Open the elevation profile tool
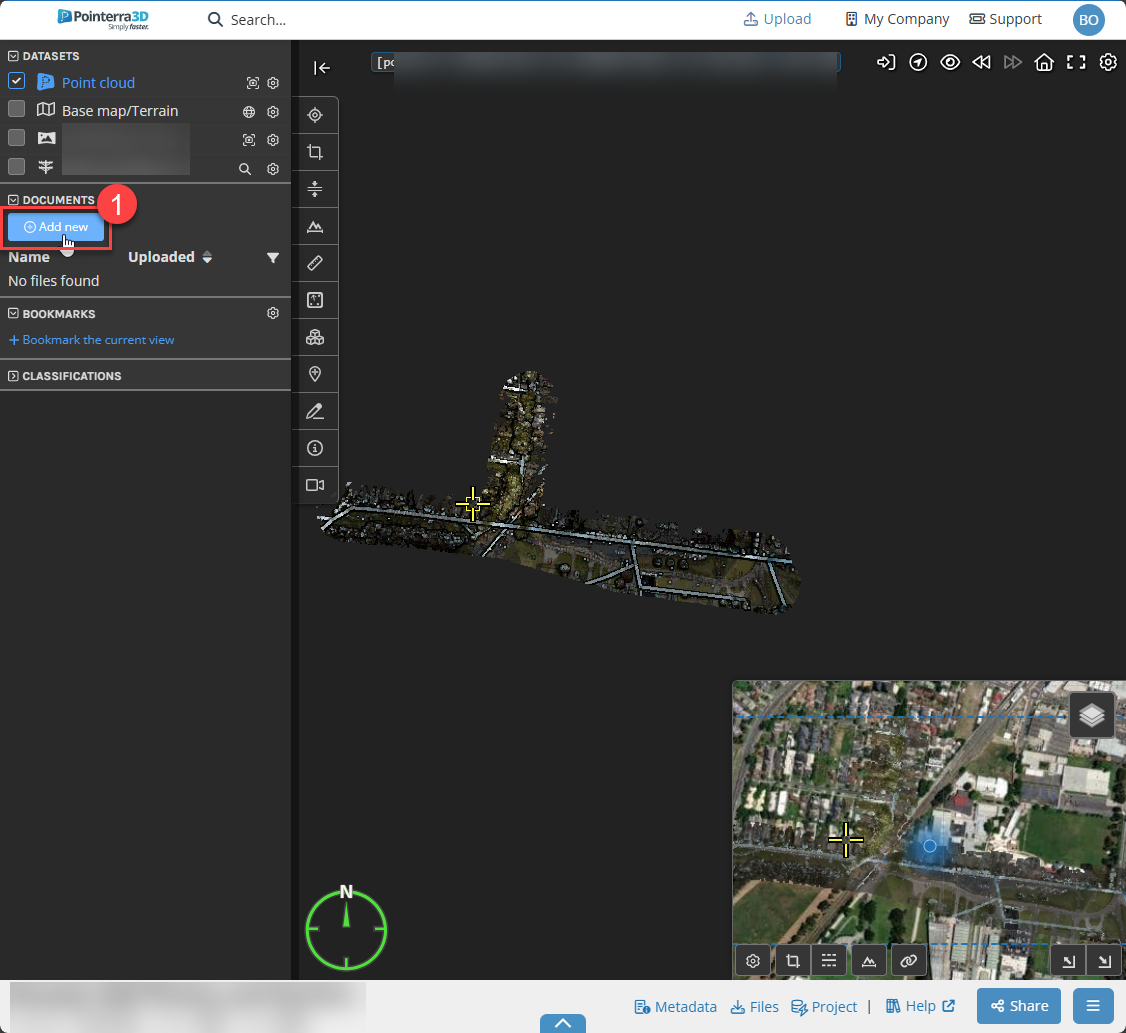The height and width of the screenshot is (1033, 1126). [315, 226]
